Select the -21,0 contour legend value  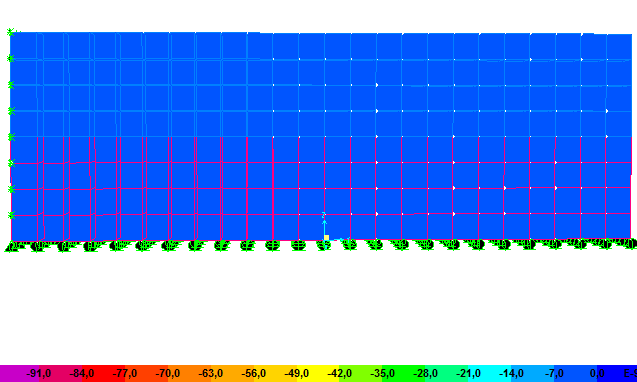468,373
